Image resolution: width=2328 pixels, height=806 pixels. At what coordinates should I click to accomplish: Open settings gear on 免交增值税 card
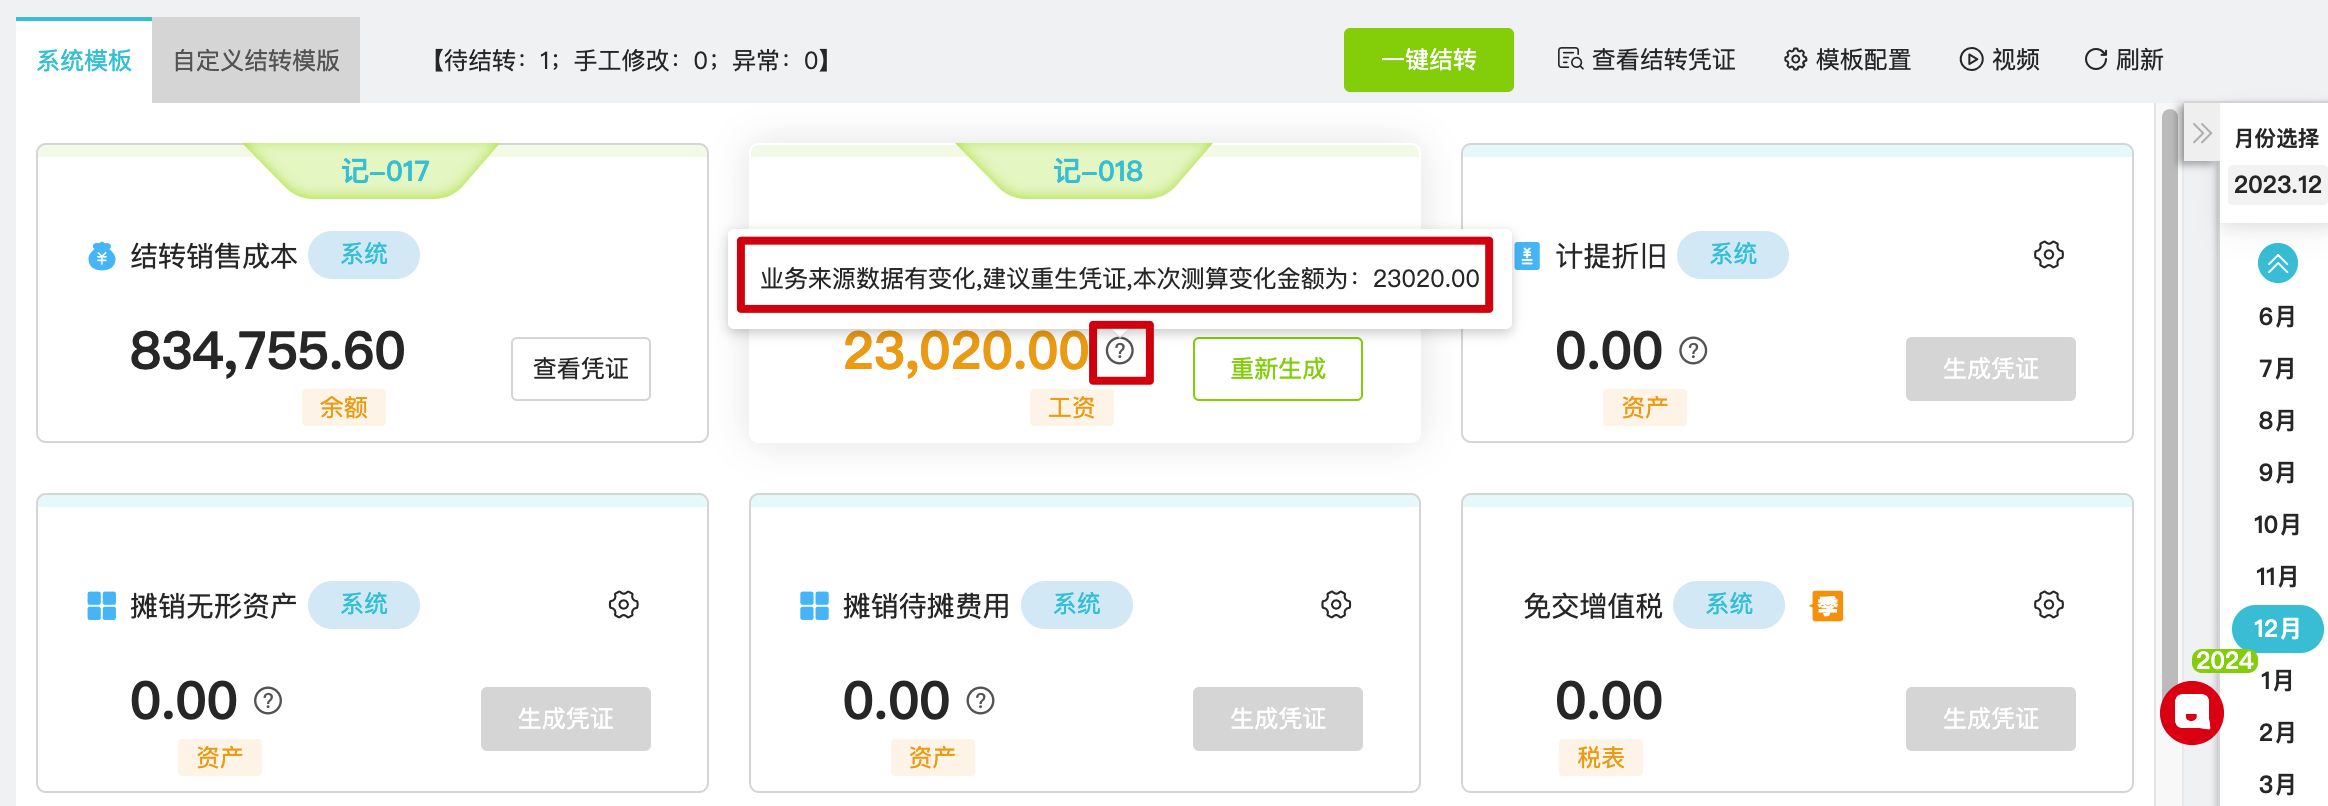2048,605
